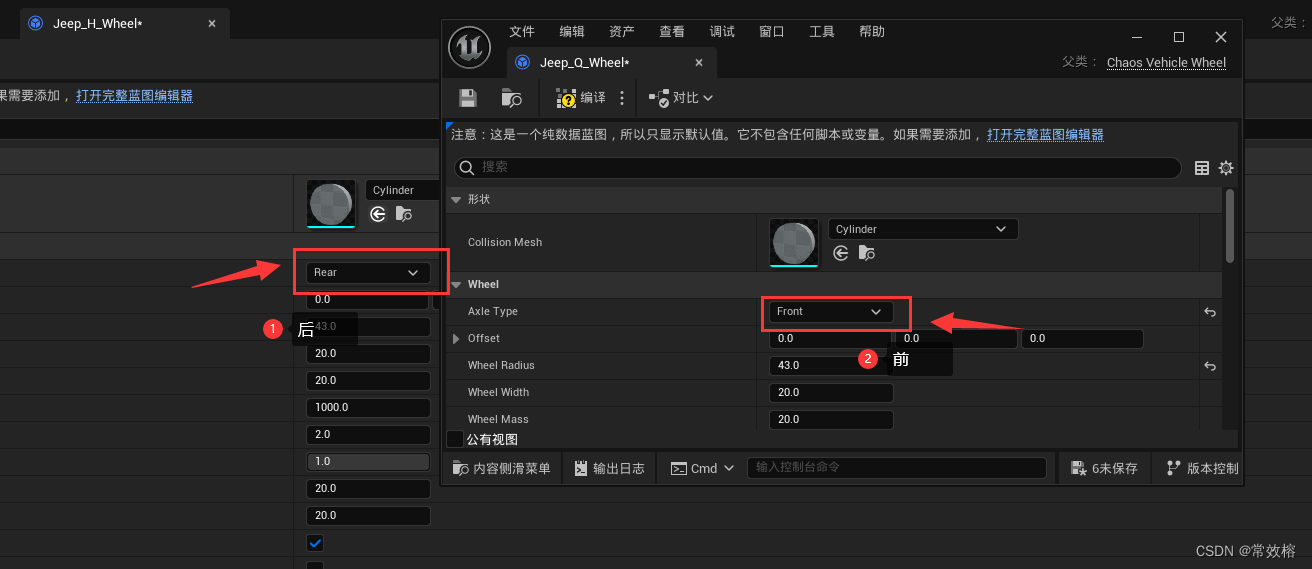This screenshot has height=569, width=1312.
Task: Open the 文件 menu
Action: click(522, 32)
